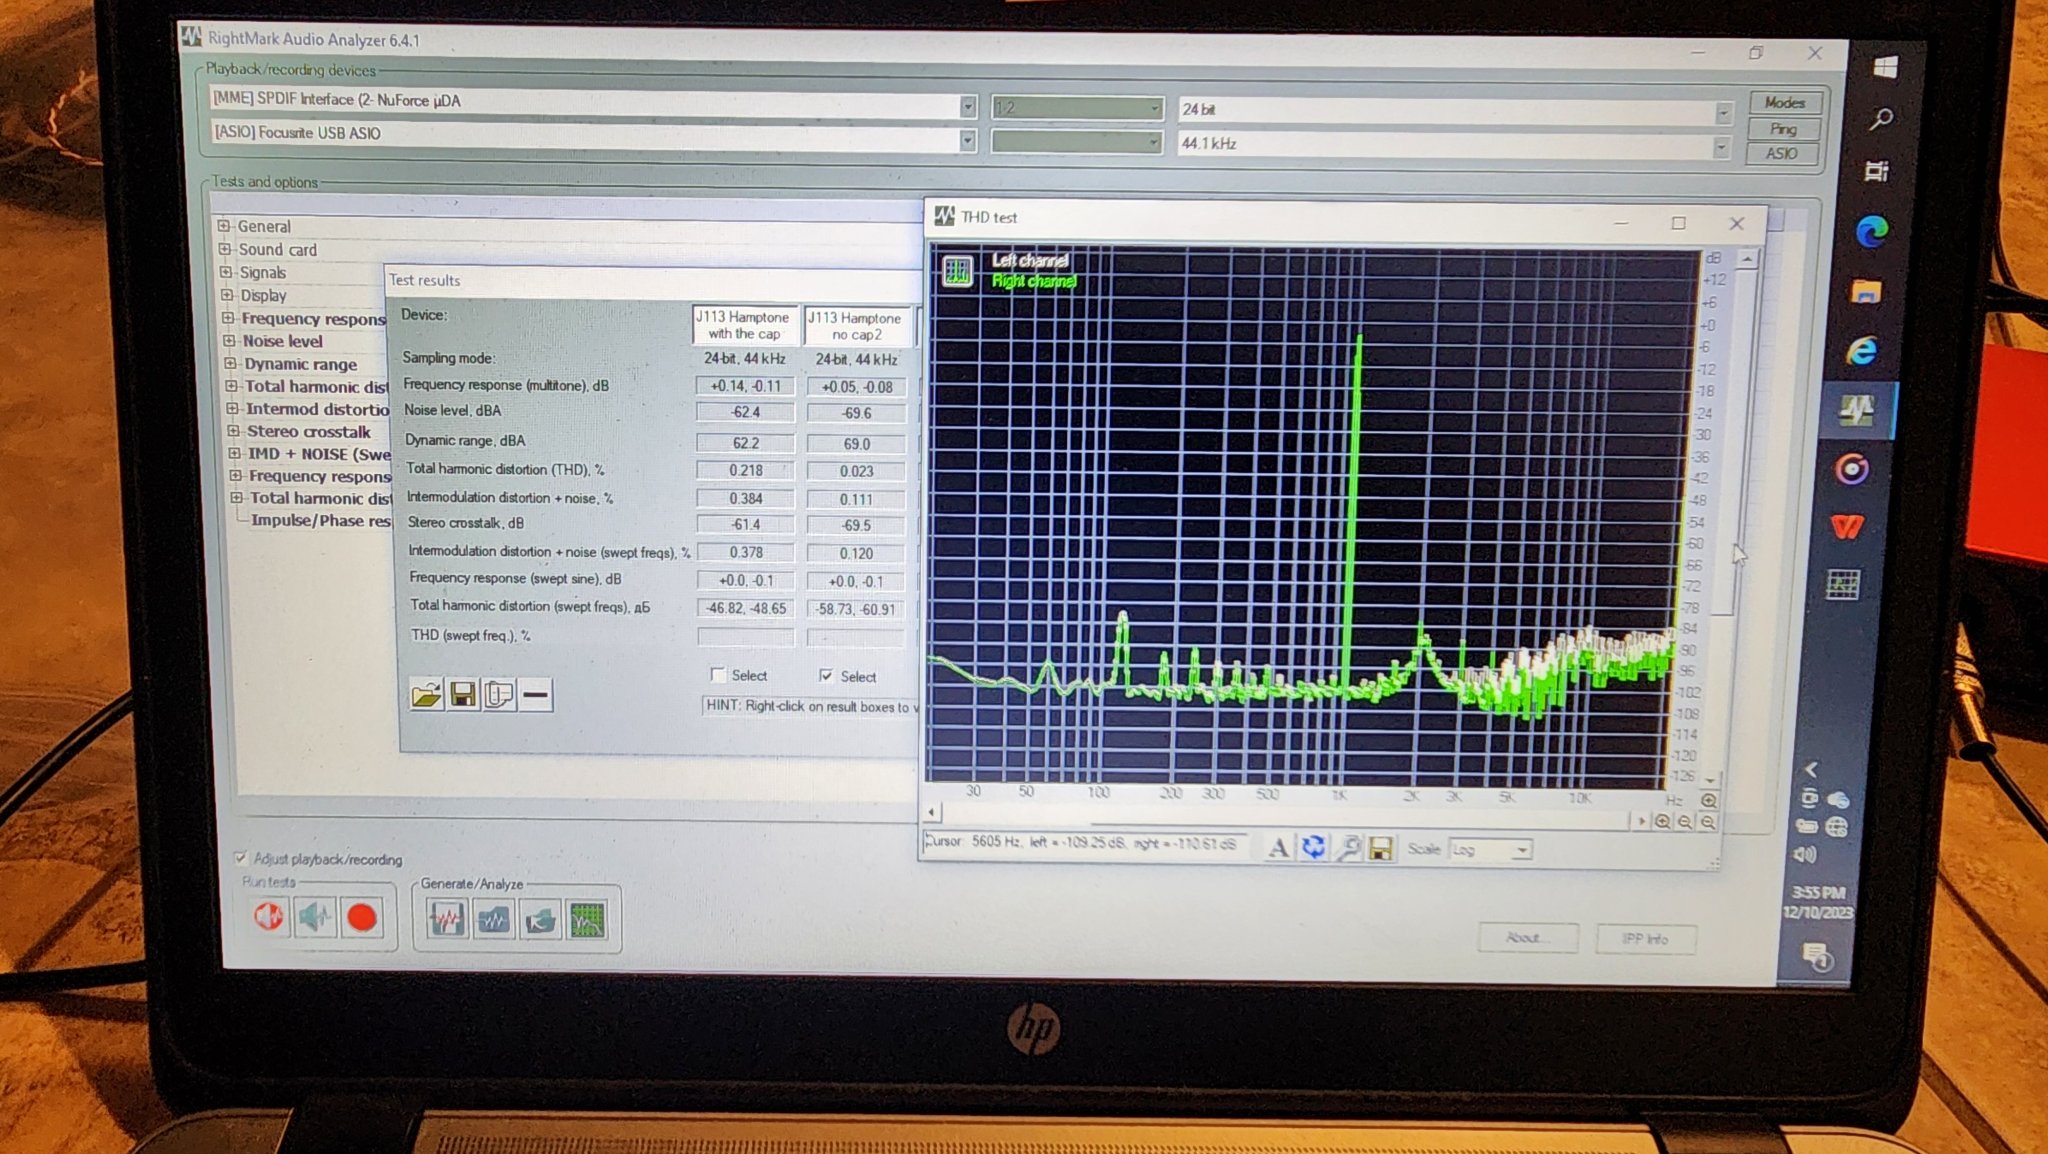Viewport: 2048px width, 1154px height.
Task: Select the Impulse/Phase response tree item
Action: pyautogui.click(x=320, y=520)
